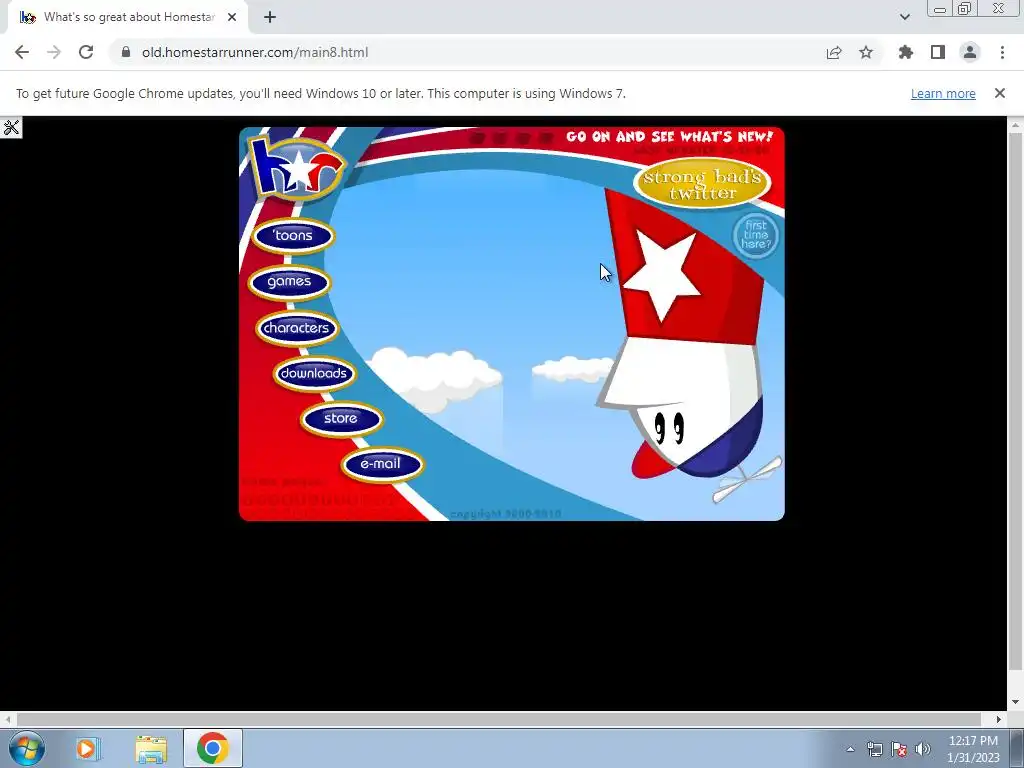Image resolution: width=1024 pixels, height=768 pixels.
Task: Click Learn more about Chrome updates
Action: (x=943, y=93)
